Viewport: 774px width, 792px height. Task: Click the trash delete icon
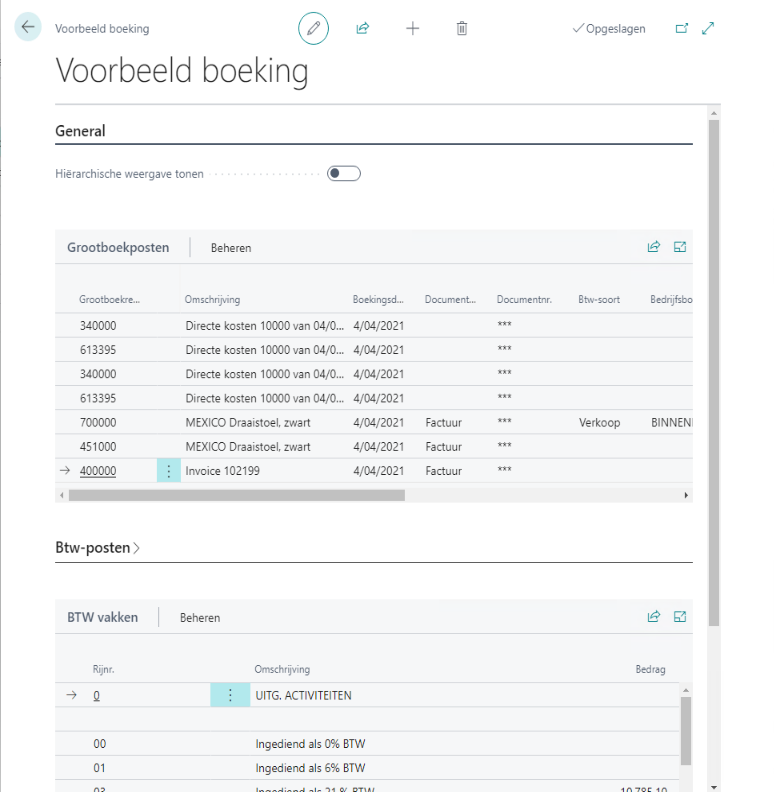[x=462, y=29]
